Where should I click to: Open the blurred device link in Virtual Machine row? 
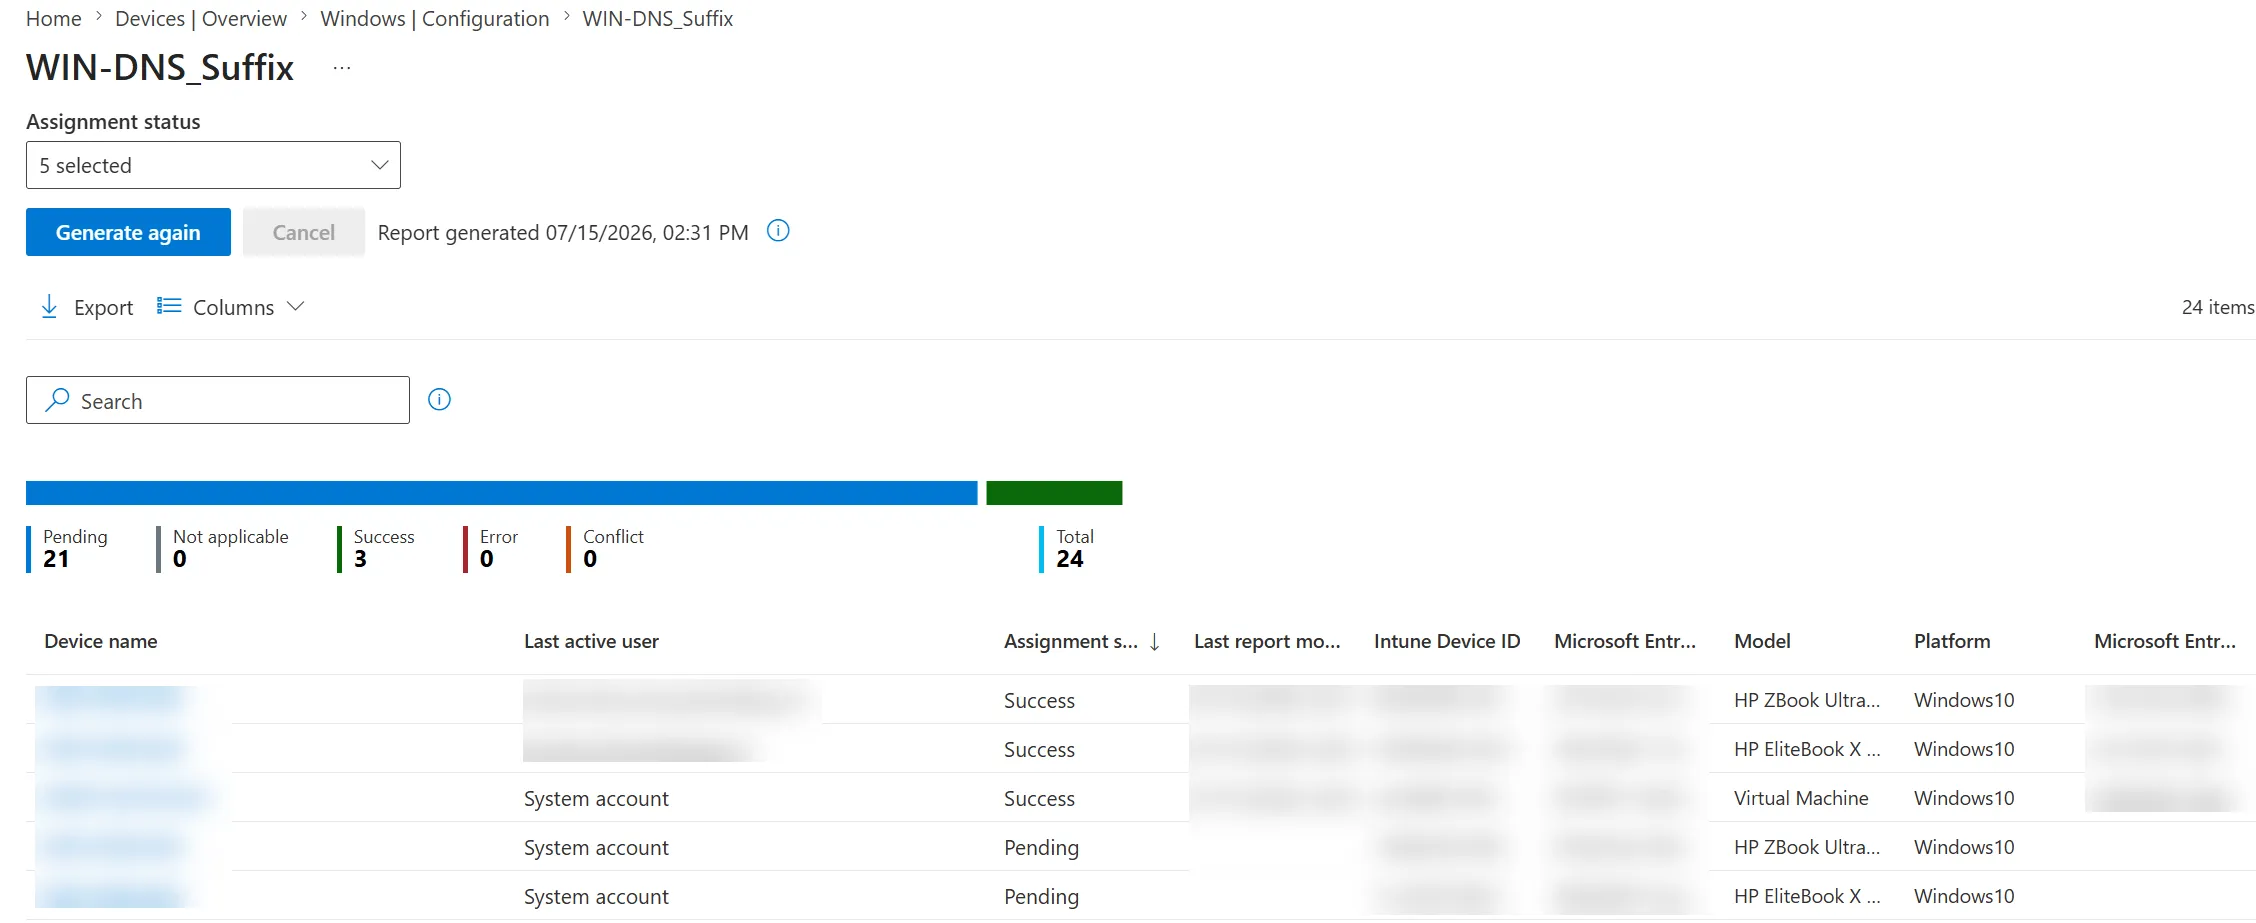tap(127, 797)
